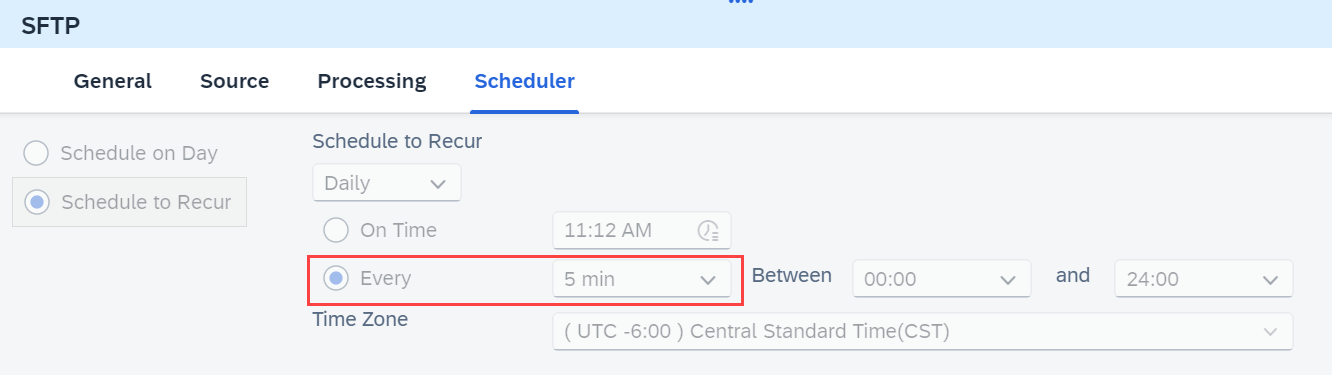
Task: Click the panel drag handle dots at top
Action: [x=740, y=3]
